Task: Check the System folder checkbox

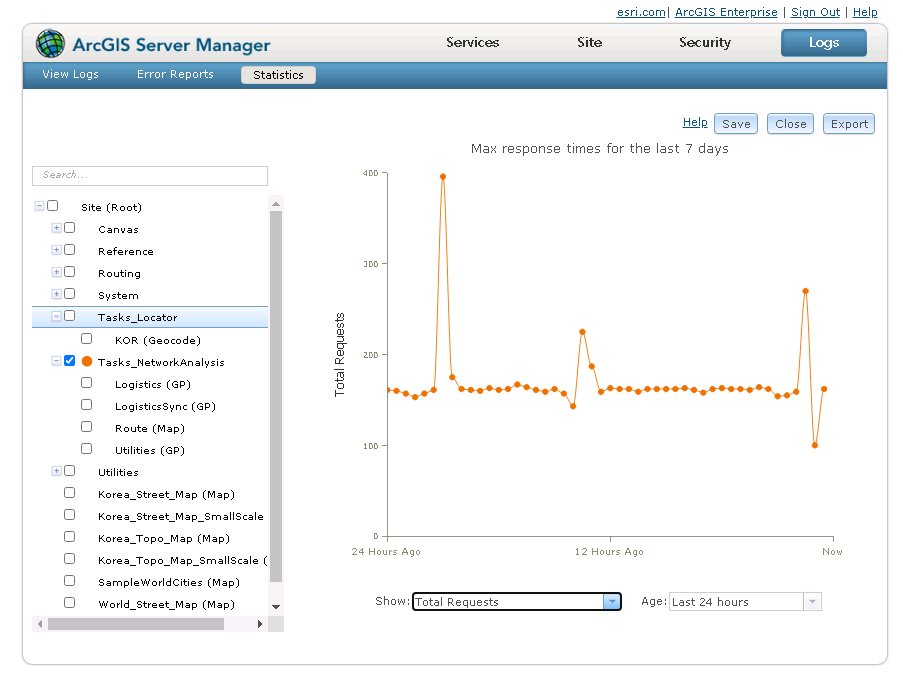Action: click(x=70, y=294)
